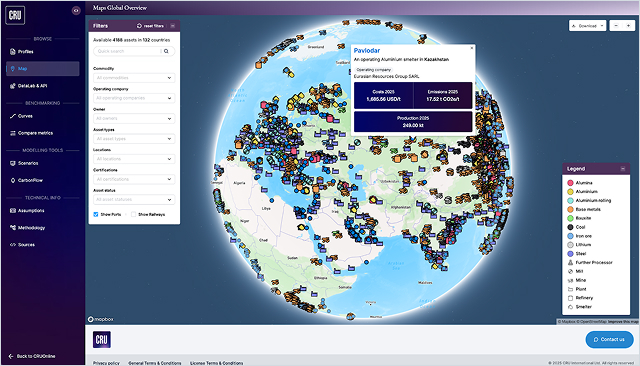Click the Pavlodar title link
The width and height of the screenshot is (640, 366).
367,51
